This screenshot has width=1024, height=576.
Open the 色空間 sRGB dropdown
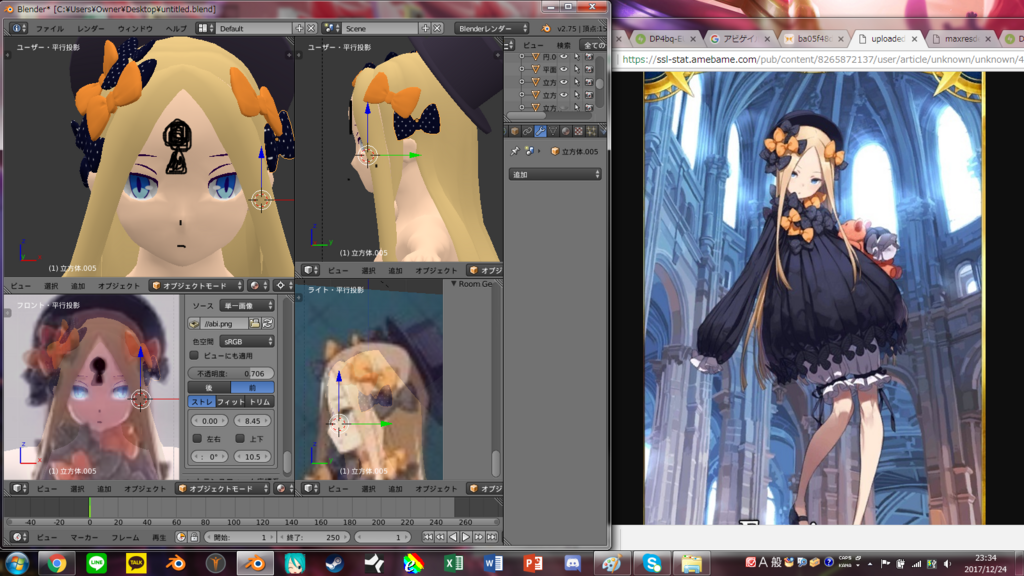pos(247,341)
